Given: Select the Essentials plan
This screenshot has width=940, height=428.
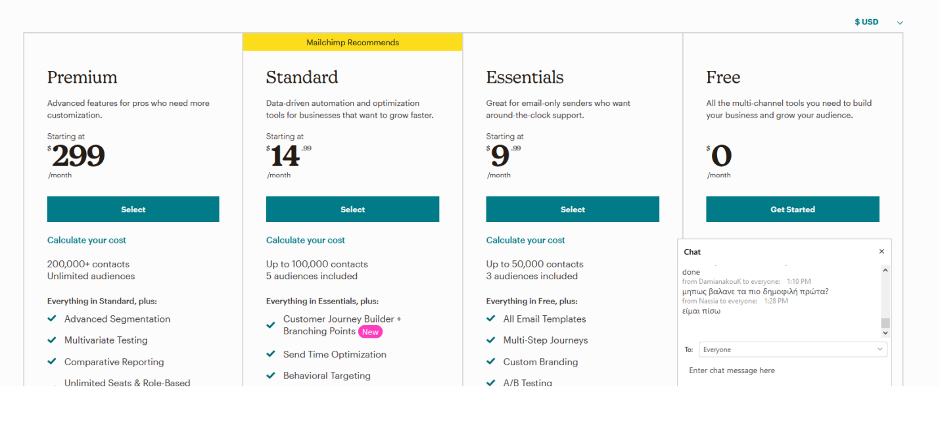Looking at the screenshot, I should 573,209.
